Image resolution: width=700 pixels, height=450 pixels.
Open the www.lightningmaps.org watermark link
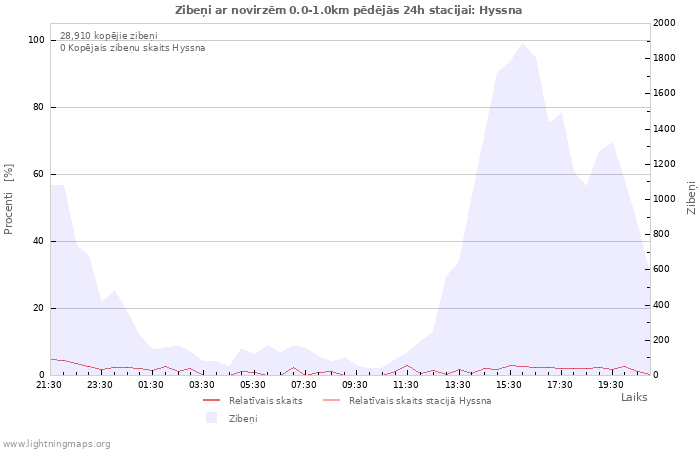click(56, 443)
